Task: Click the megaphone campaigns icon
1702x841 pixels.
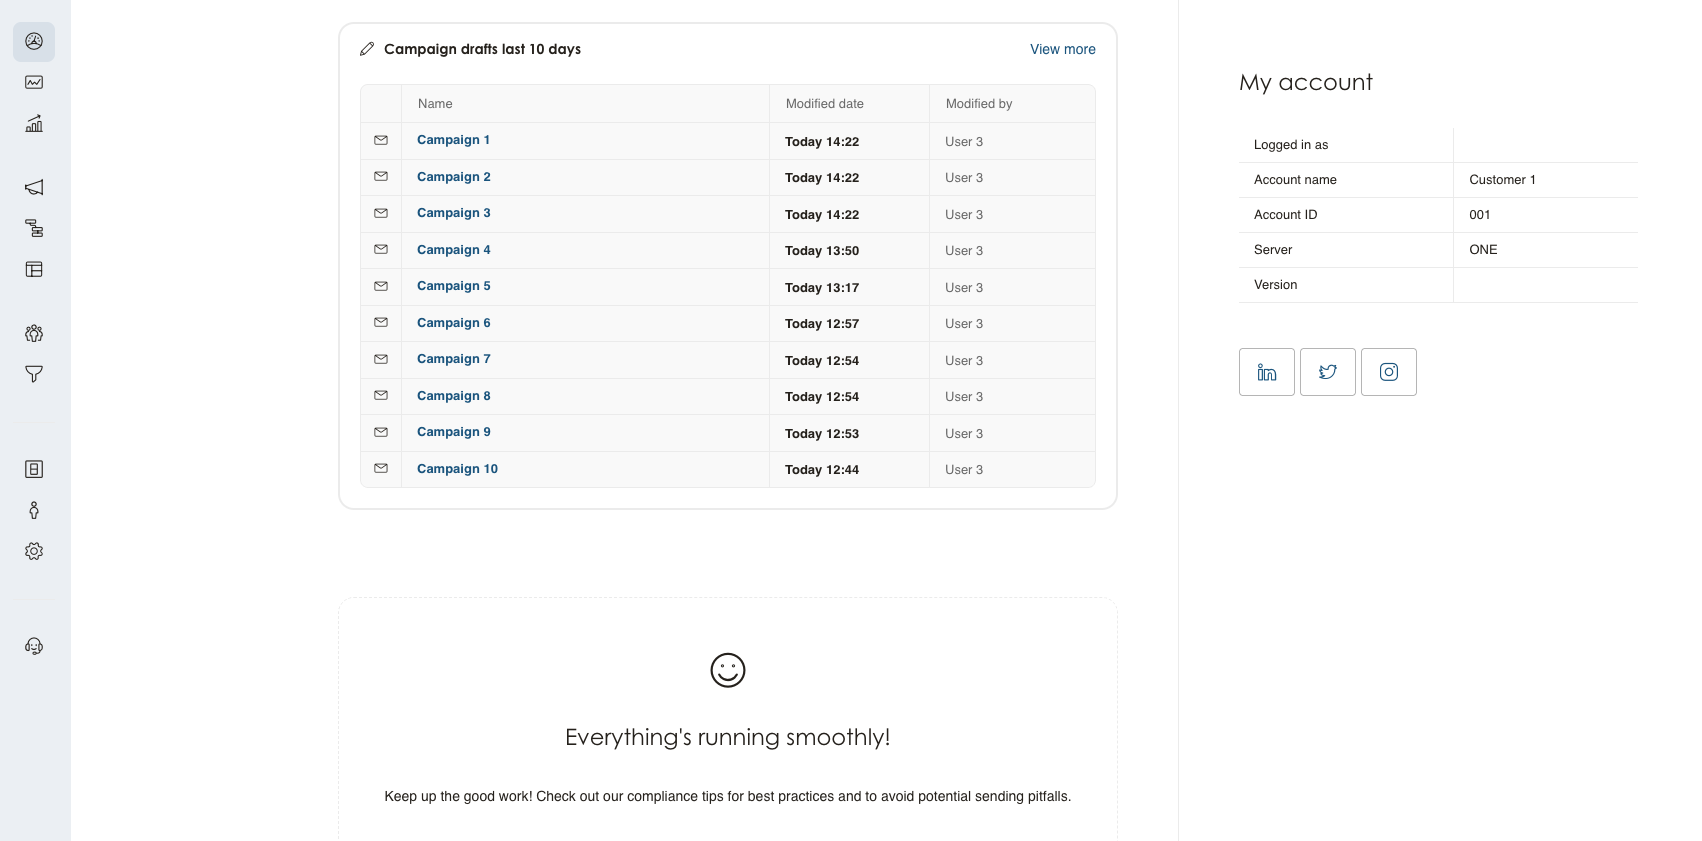Action: tap(34, 188)
